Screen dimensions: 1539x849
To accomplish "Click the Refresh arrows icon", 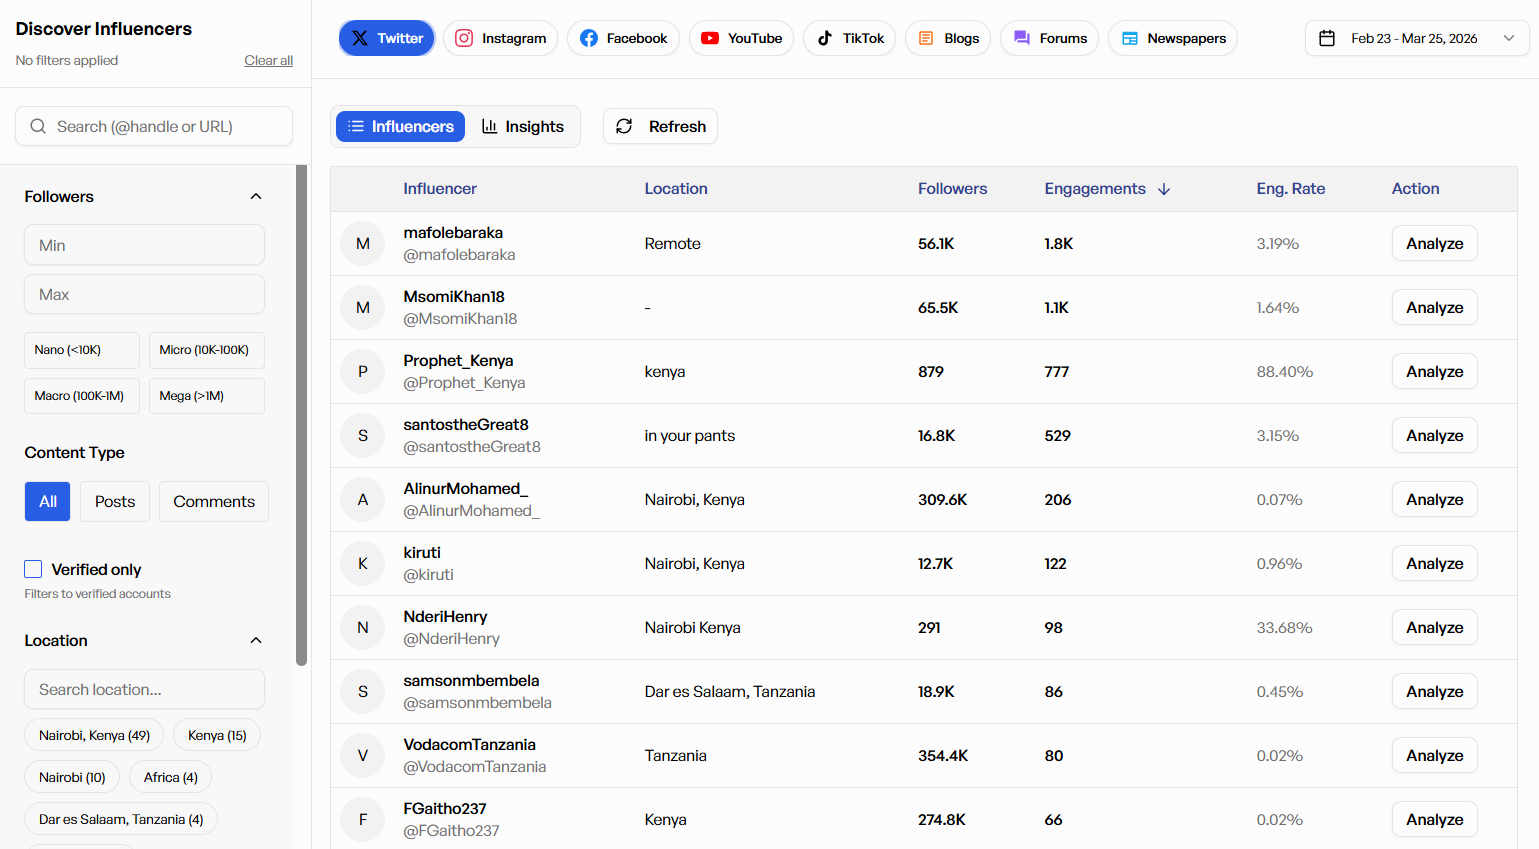I will 624,126.
